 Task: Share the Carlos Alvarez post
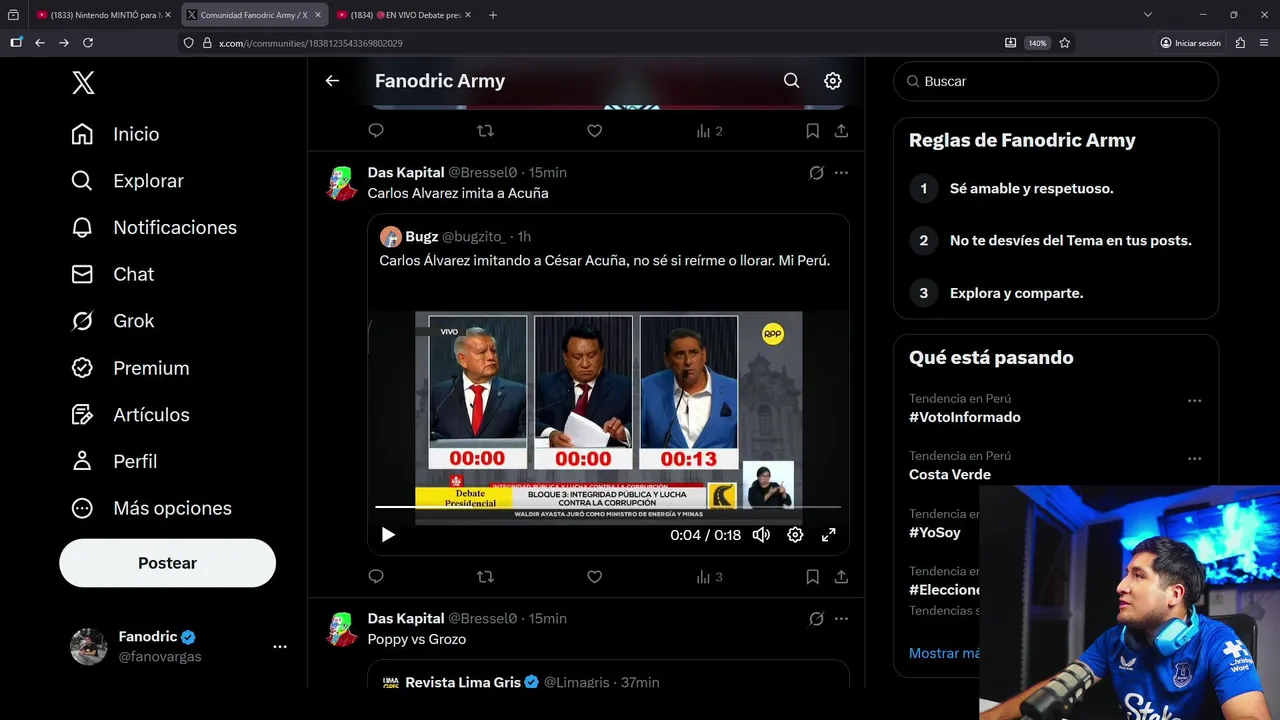click(841, 577)
